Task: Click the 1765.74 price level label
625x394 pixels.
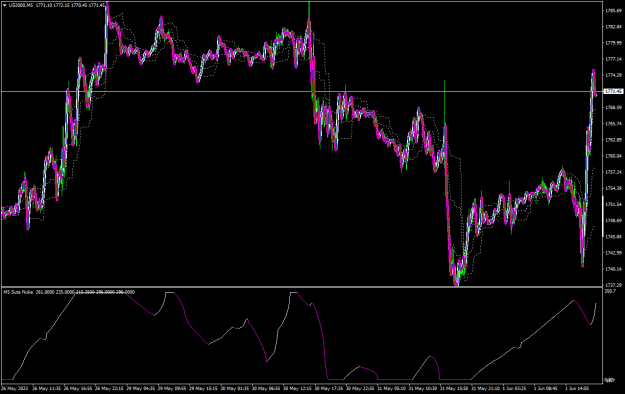Action: coord(613,124)
